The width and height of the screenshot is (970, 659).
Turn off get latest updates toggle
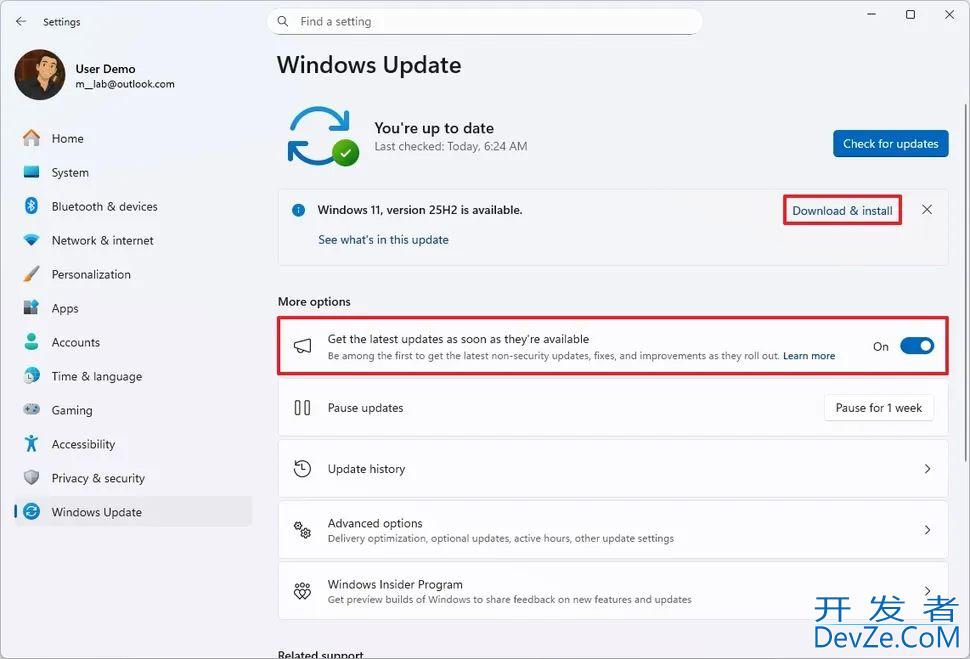click(916, 346)
